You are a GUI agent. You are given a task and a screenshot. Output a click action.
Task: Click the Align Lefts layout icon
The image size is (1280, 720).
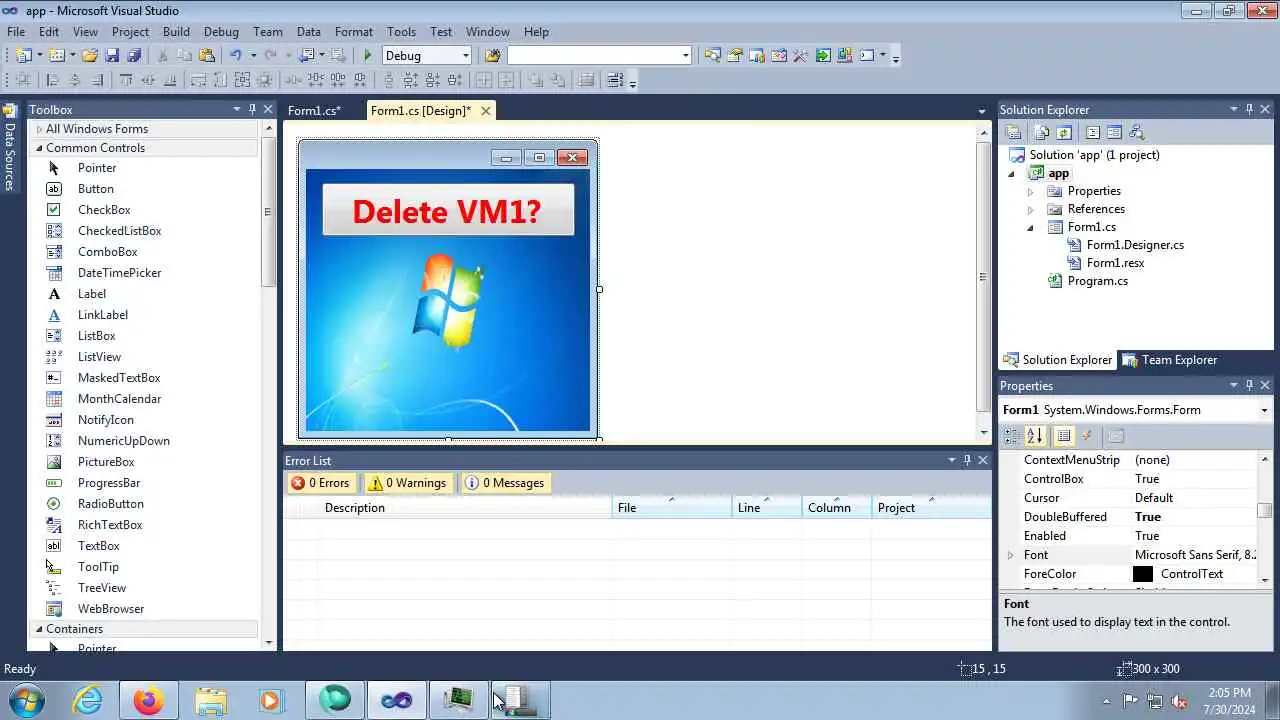pos(52,81)
